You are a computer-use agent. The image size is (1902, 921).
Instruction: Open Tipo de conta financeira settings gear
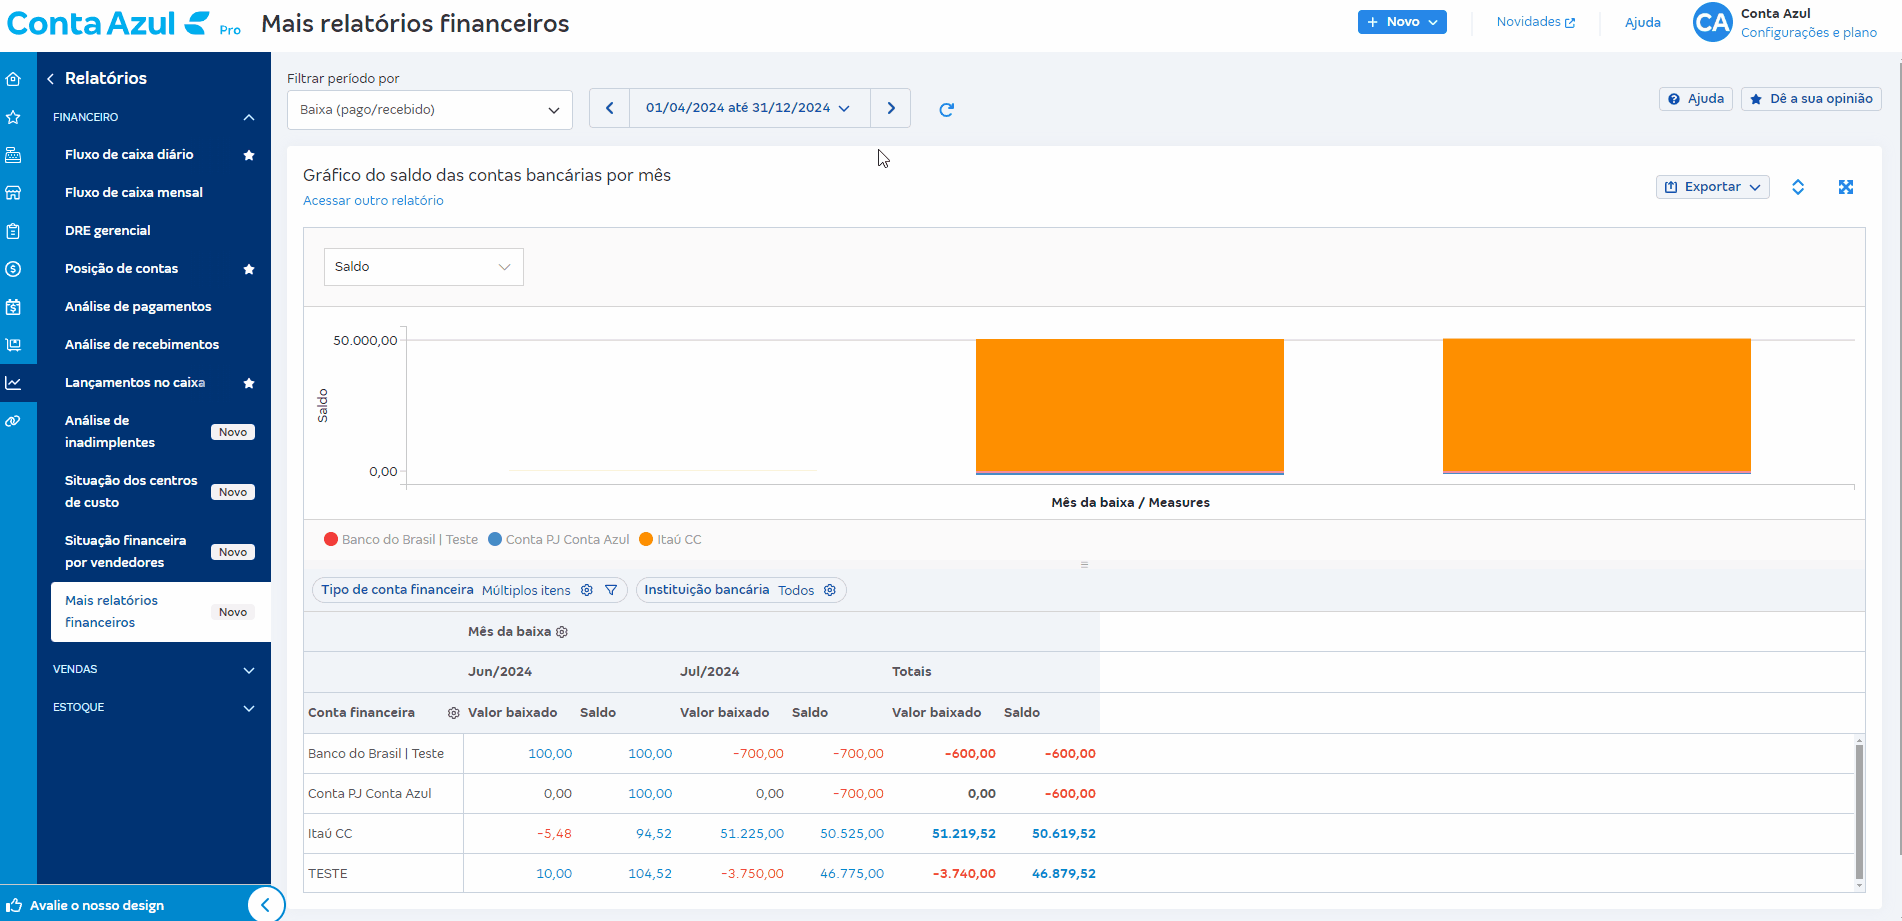pyautogui.click(x=587, y=591)
